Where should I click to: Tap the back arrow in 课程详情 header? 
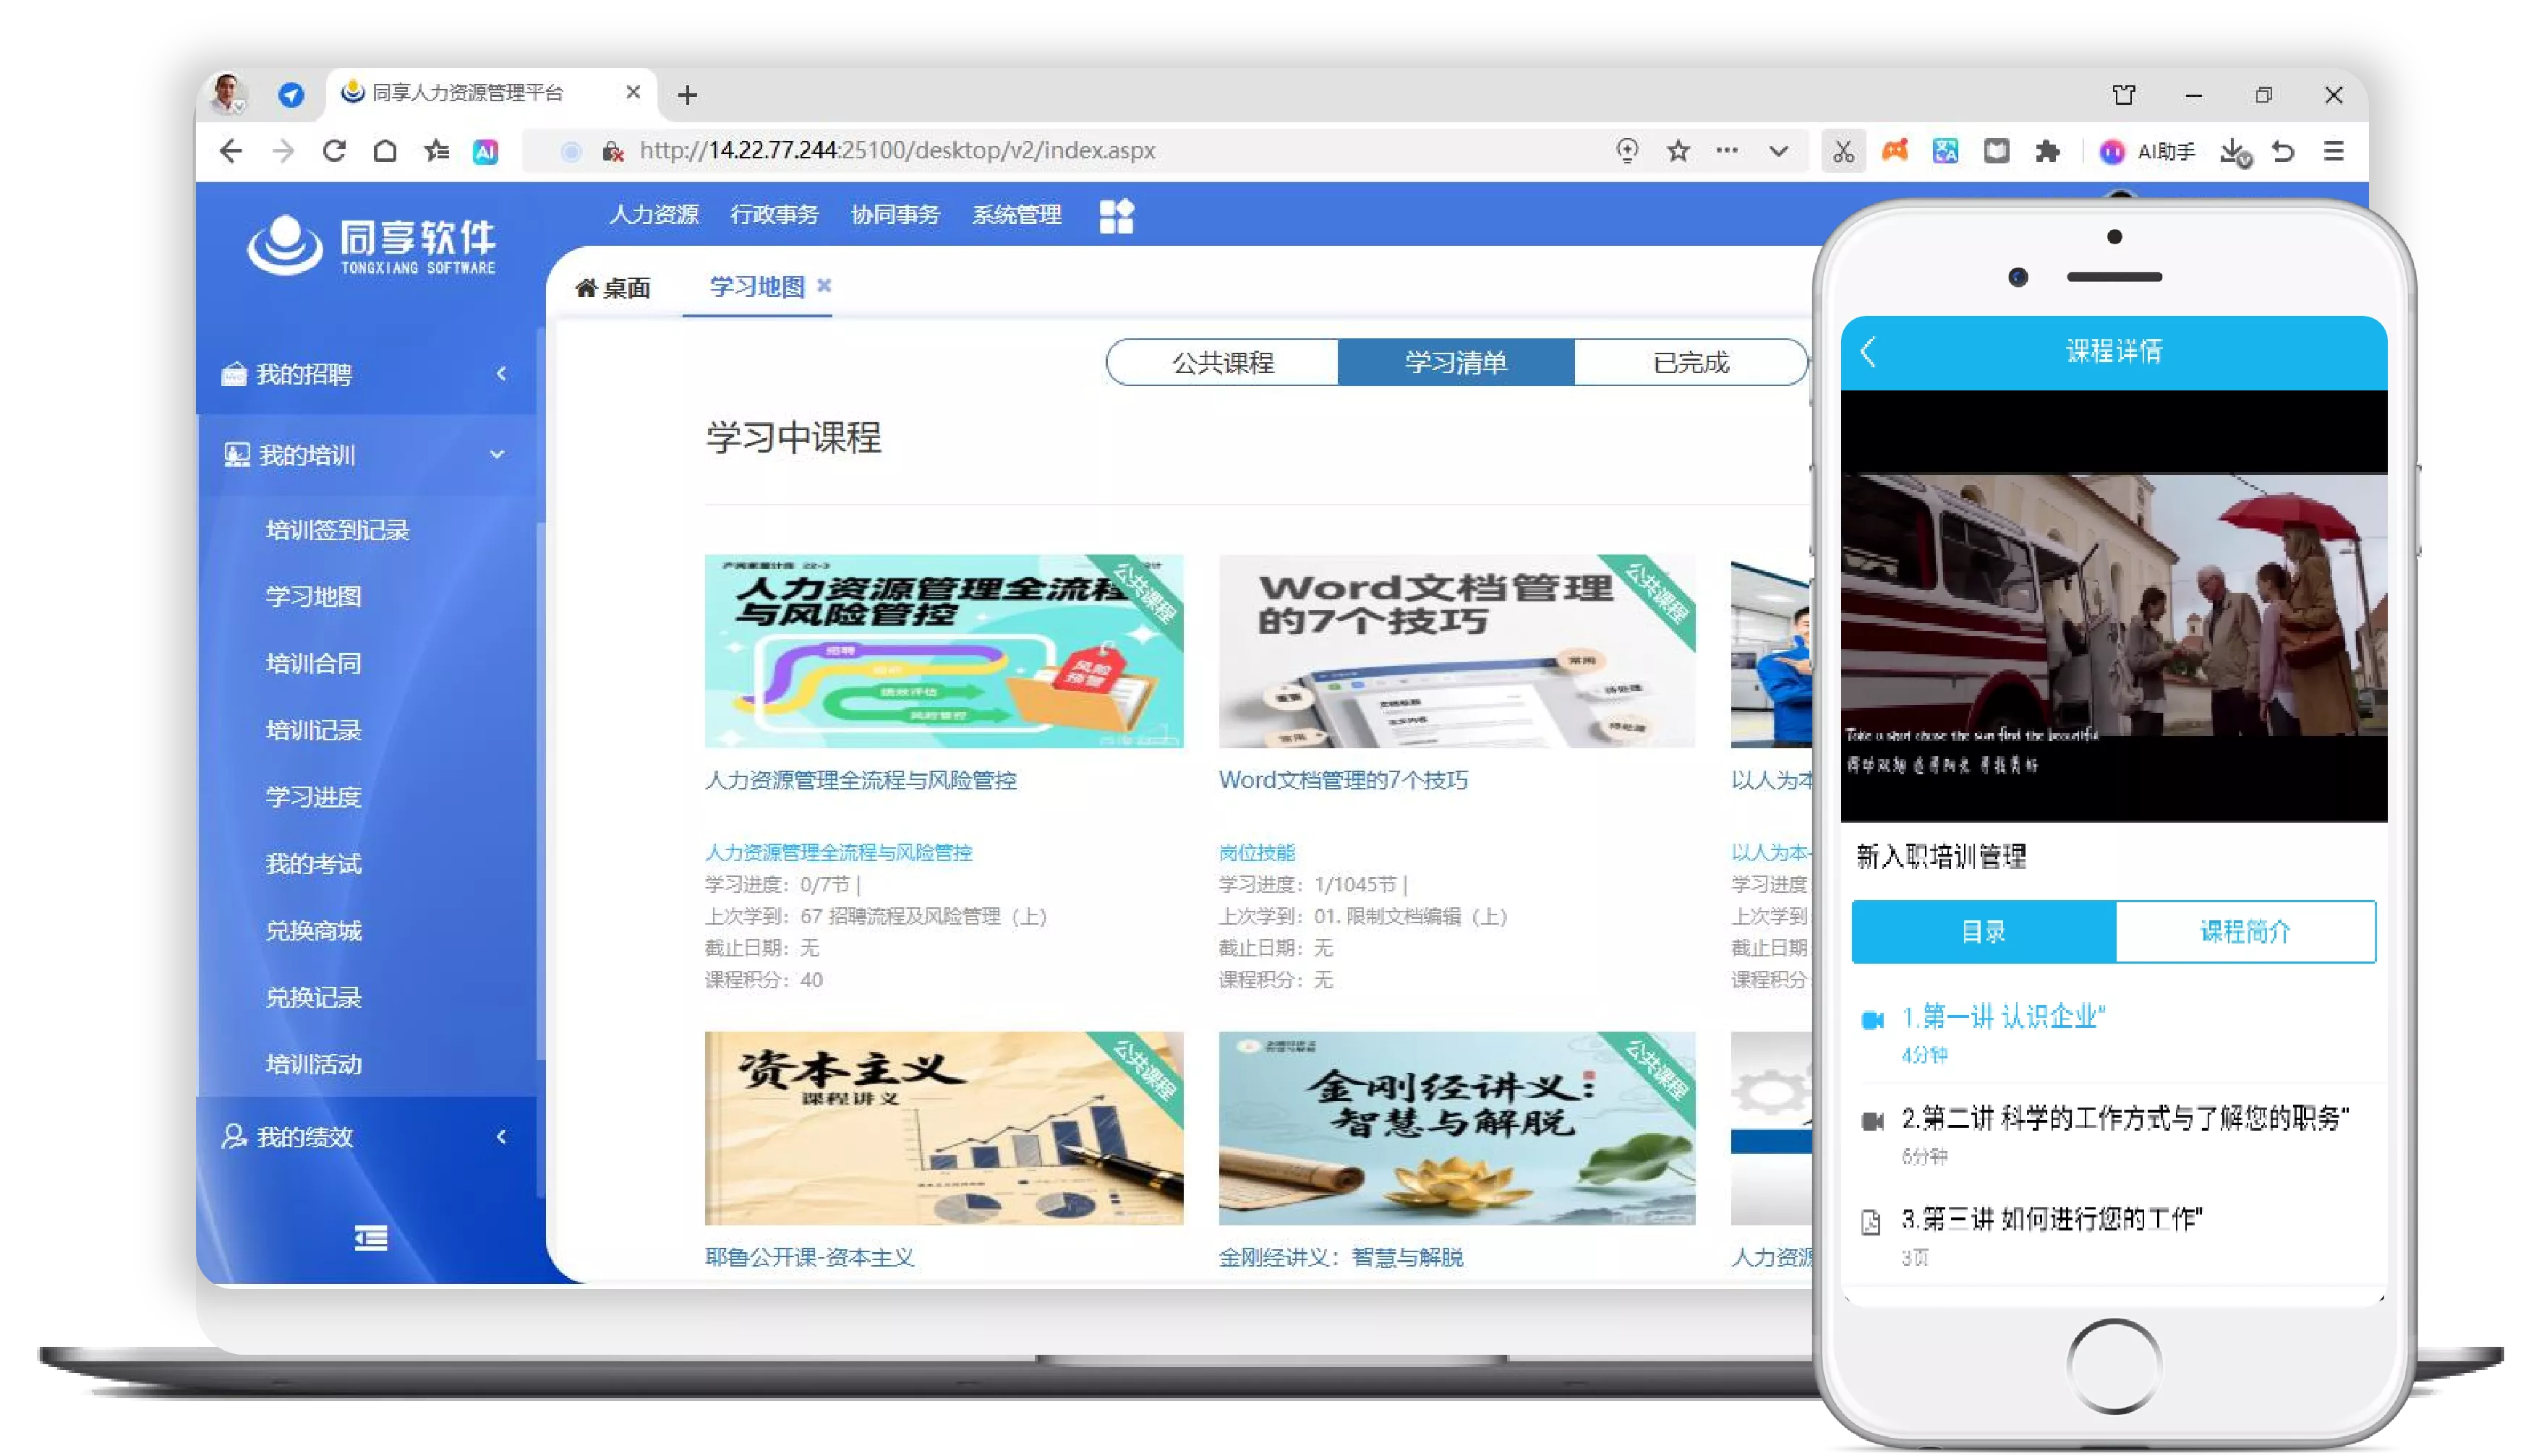[1867, 352]
